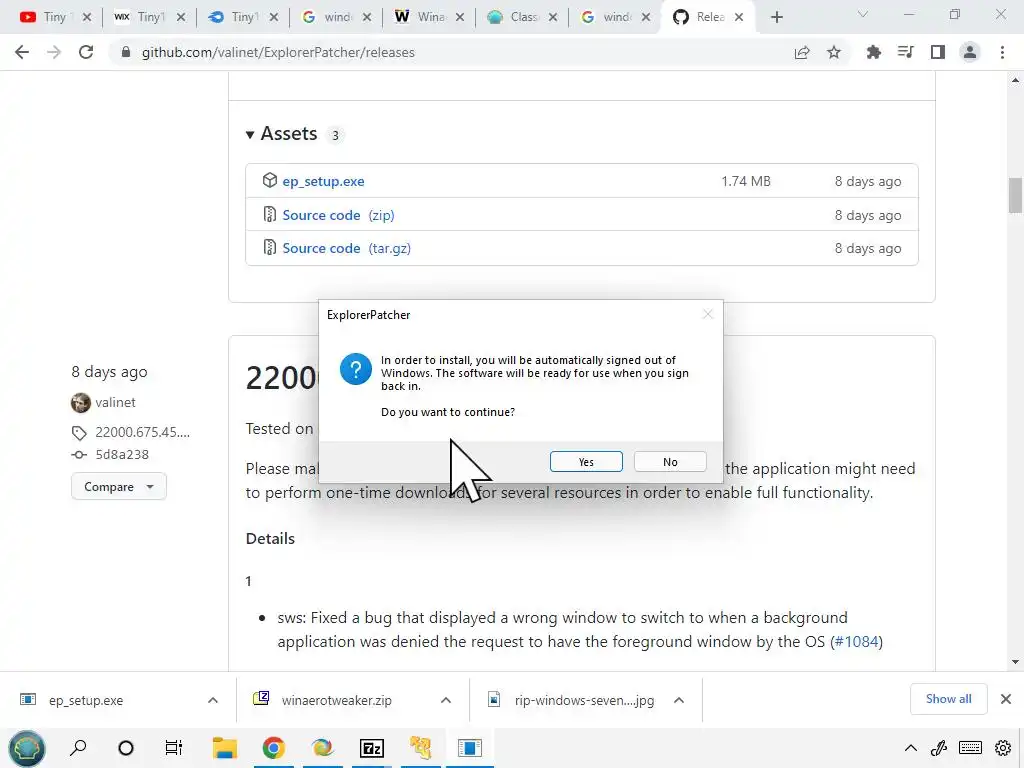Open a new browser tab
This screenshot has height=768, width=1024.
tap(776, 17)
